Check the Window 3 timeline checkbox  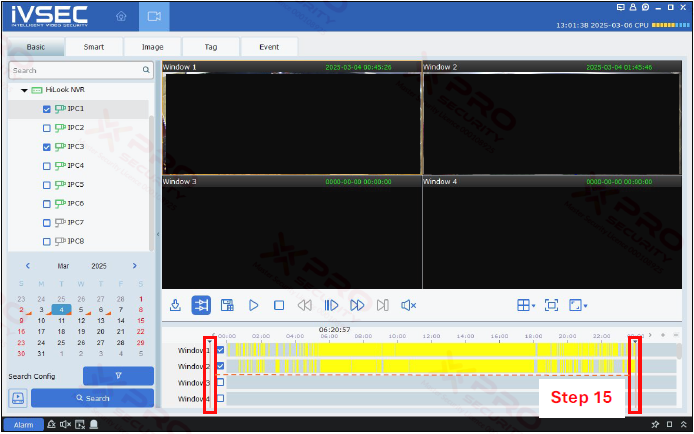(220, 382)
